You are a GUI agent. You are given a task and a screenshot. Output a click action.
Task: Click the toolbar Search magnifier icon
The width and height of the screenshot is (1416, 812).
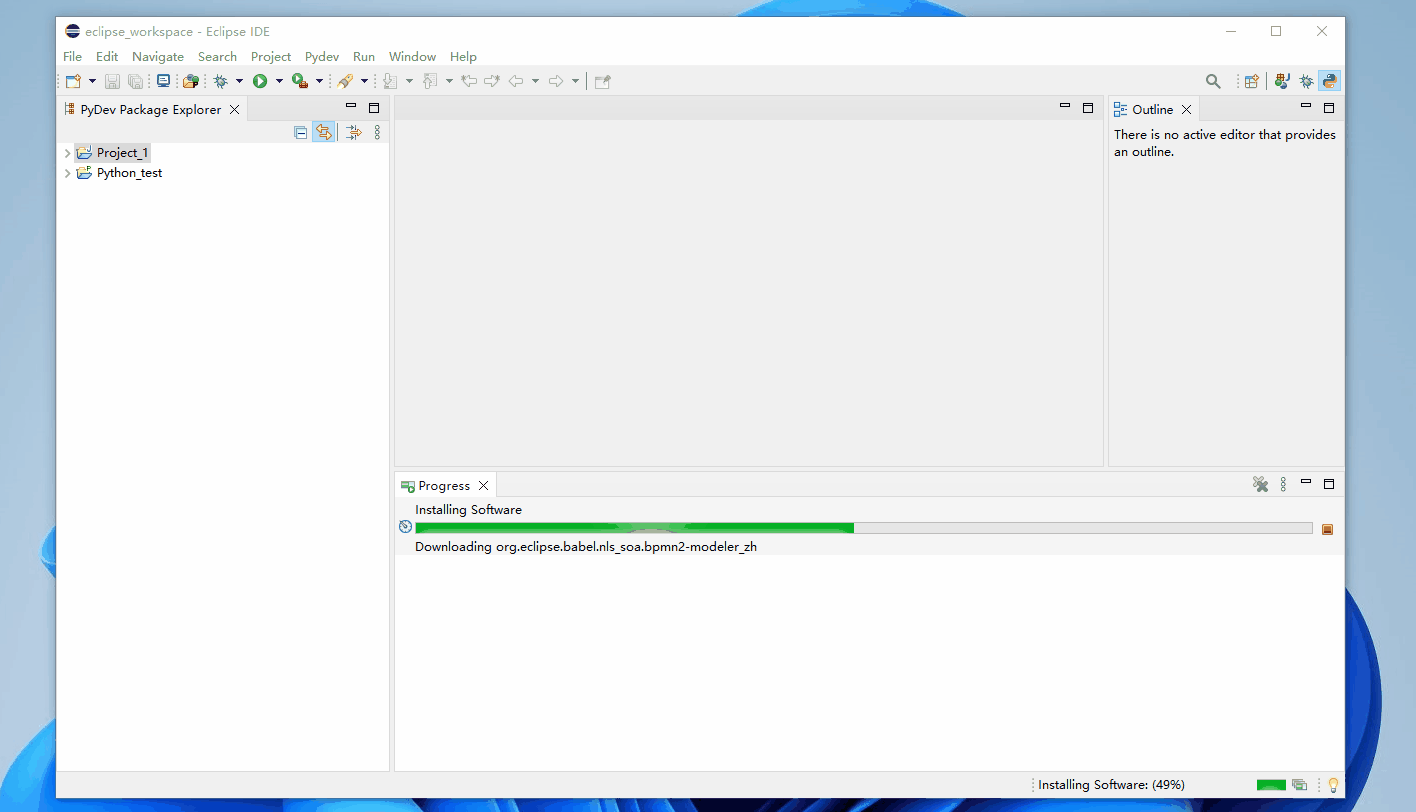(1213, 82)
